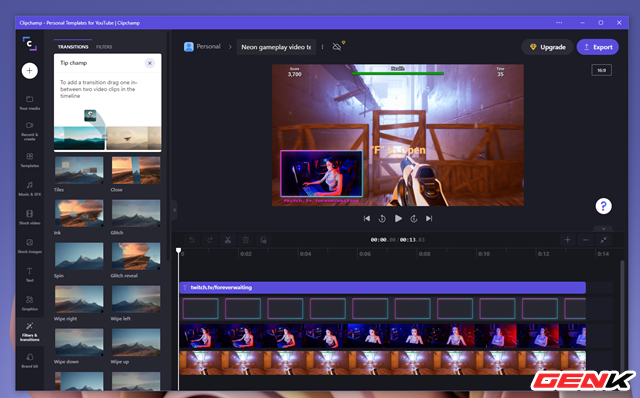Image resolution: width=640 pixels, height=398 pixels.
Task: Select the Glitch transition thumbnail
Action: [136, 213]
